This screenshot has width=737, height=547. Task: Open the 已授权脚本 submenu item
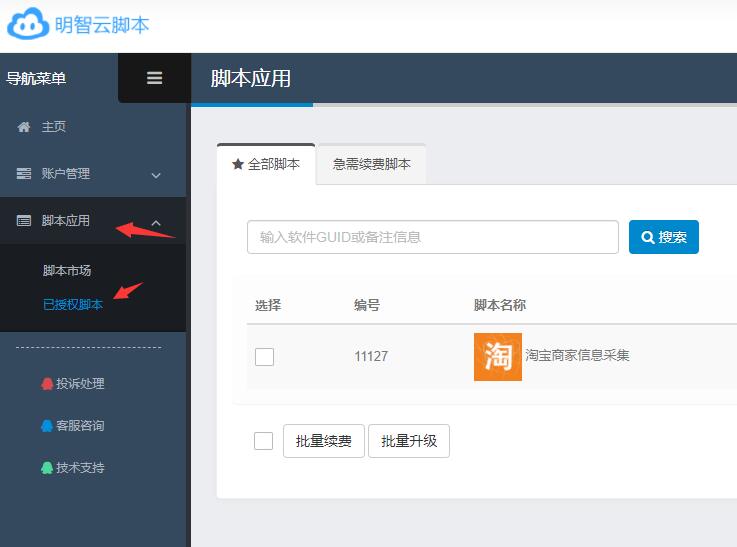click(x=73, y=305)
